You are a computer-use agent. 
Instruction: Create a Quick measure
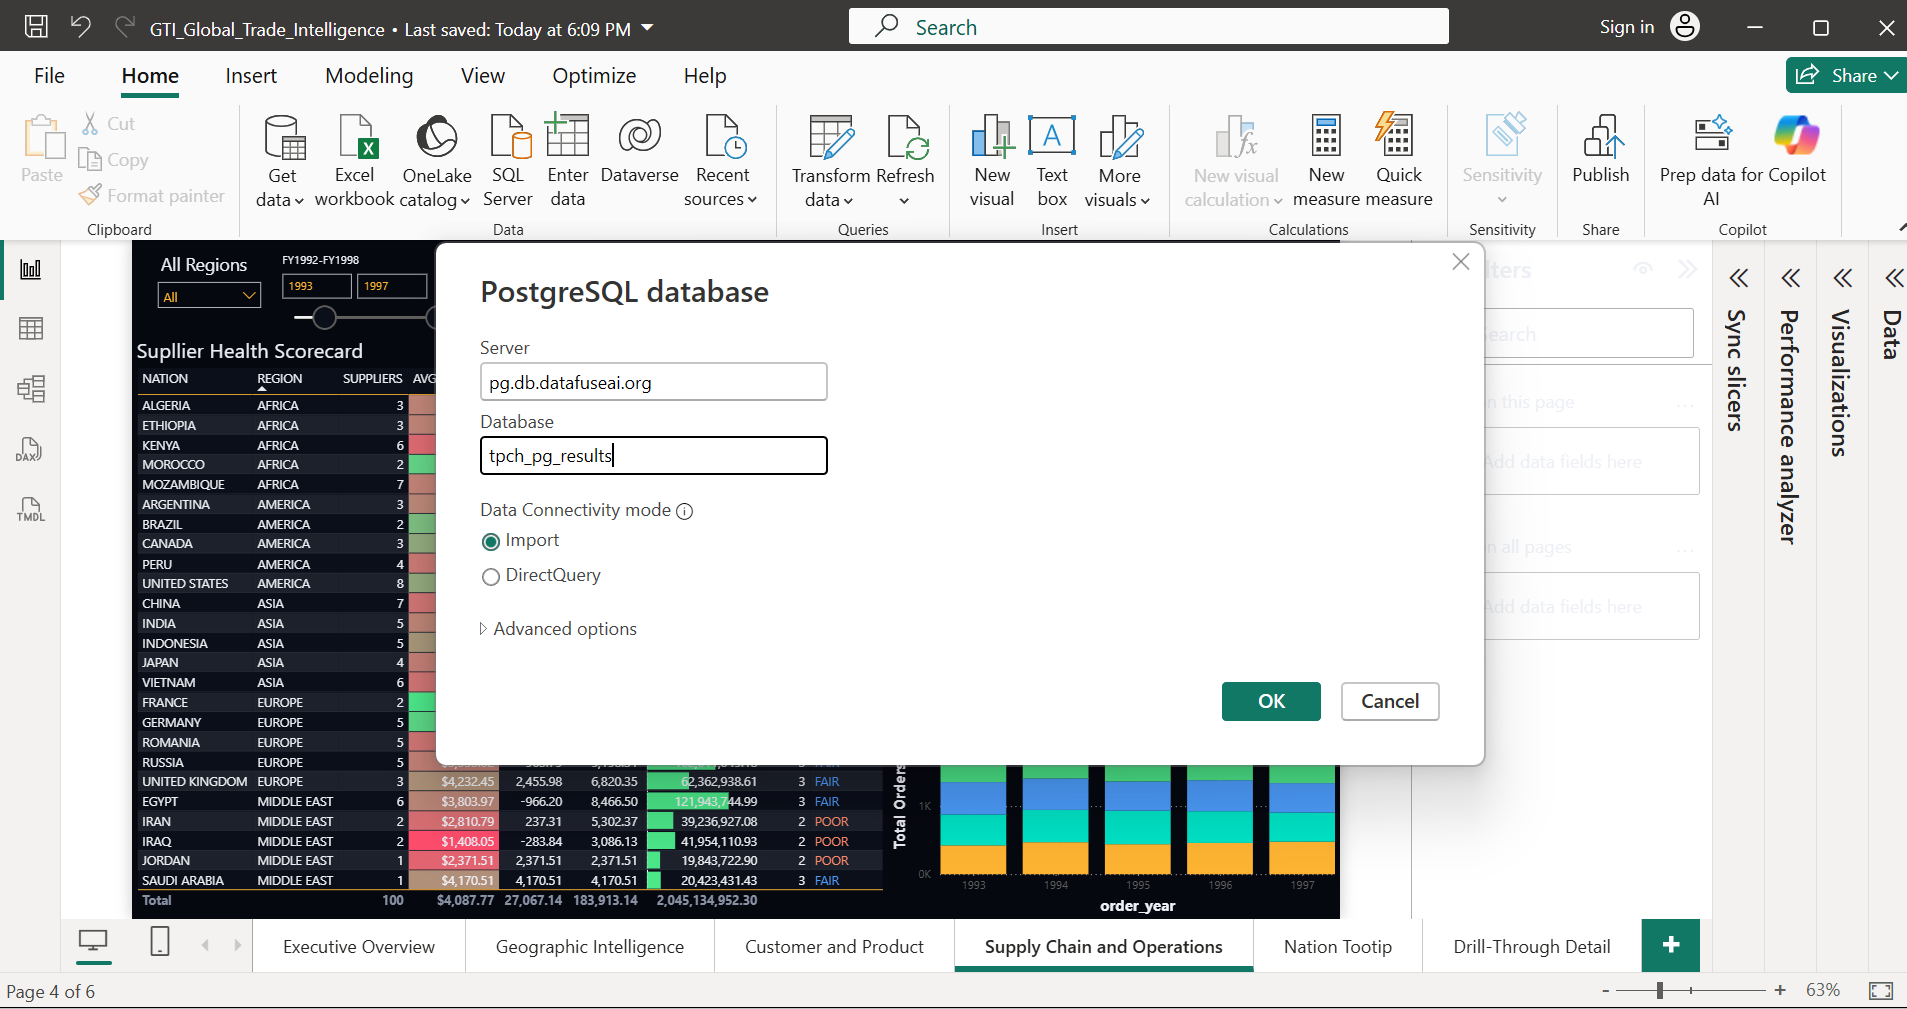pyautogui.click(x=1398, y=160)
